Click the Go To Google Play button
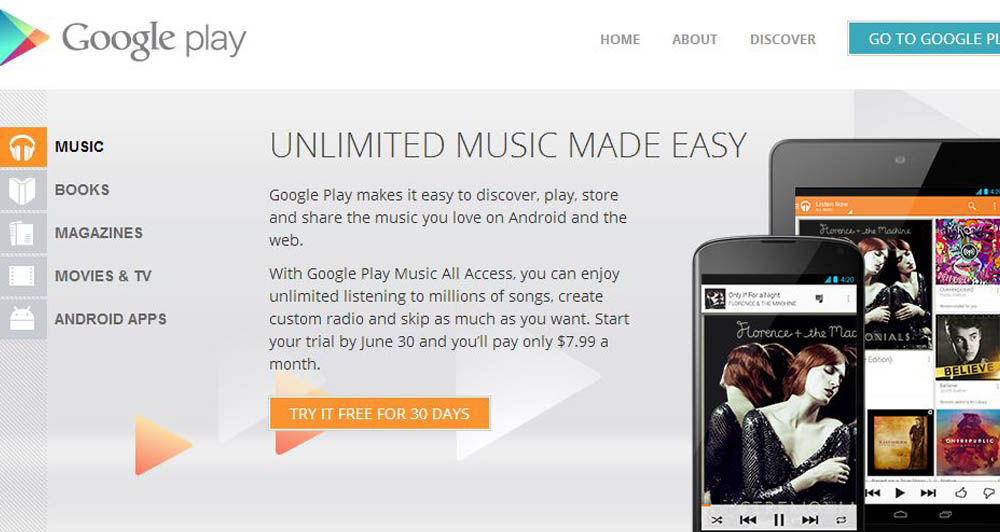 924,38
